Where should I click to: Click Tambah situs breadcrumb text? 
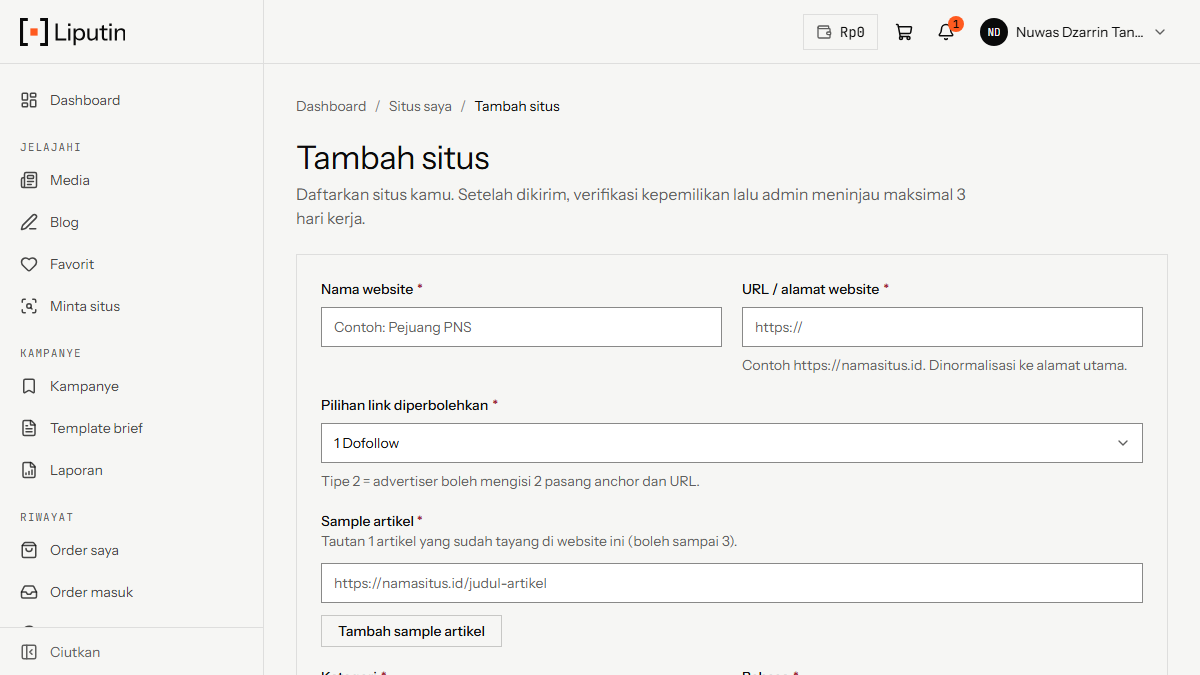[x=517, y=106]
